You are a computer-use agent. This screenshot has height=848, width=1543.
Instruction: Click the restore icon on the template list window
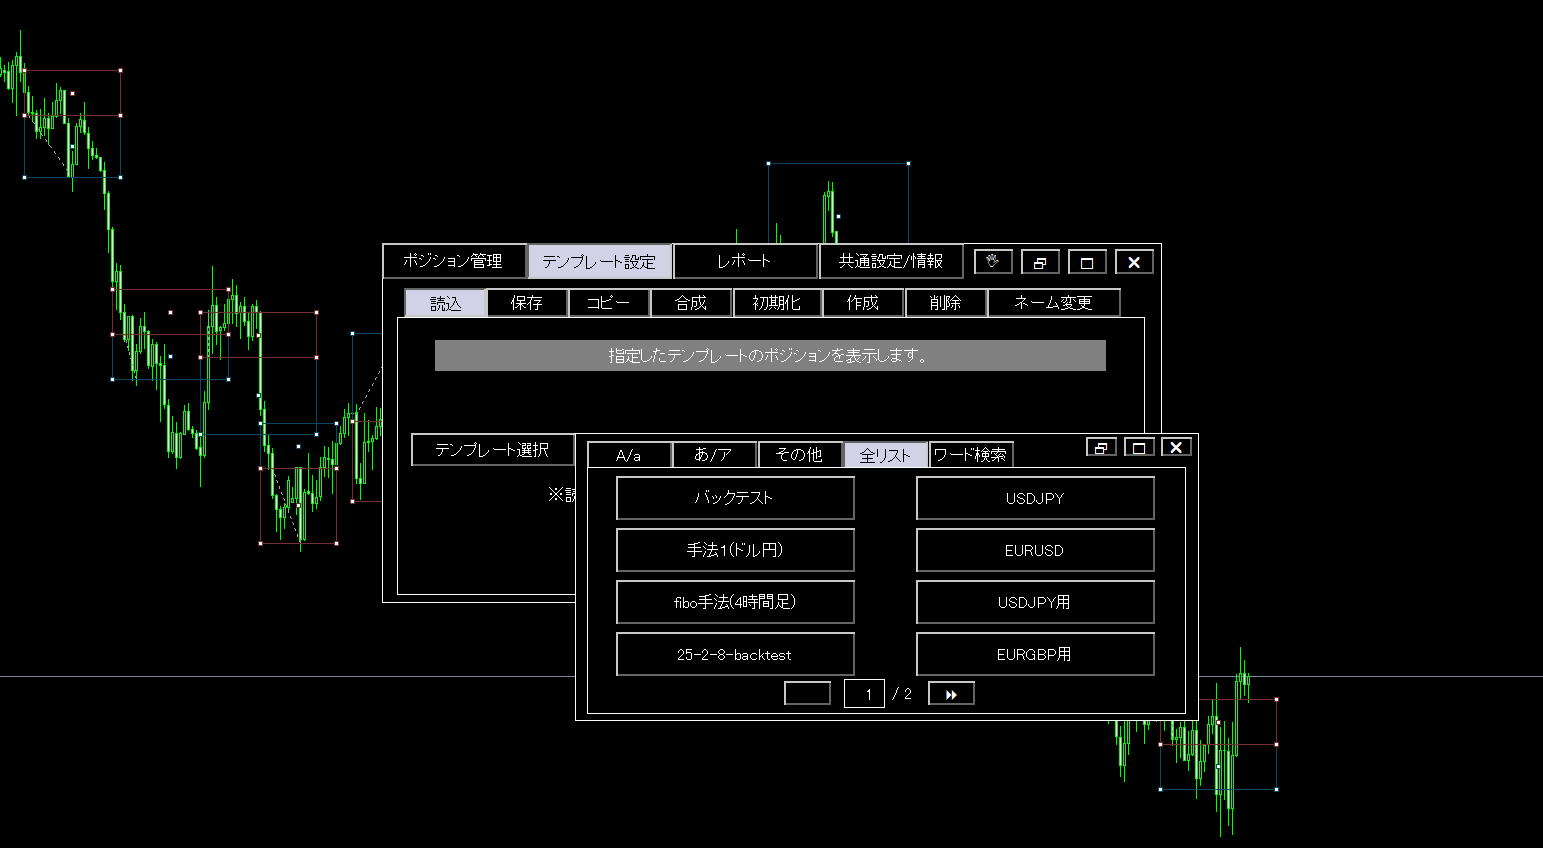tap(1101, 446)
